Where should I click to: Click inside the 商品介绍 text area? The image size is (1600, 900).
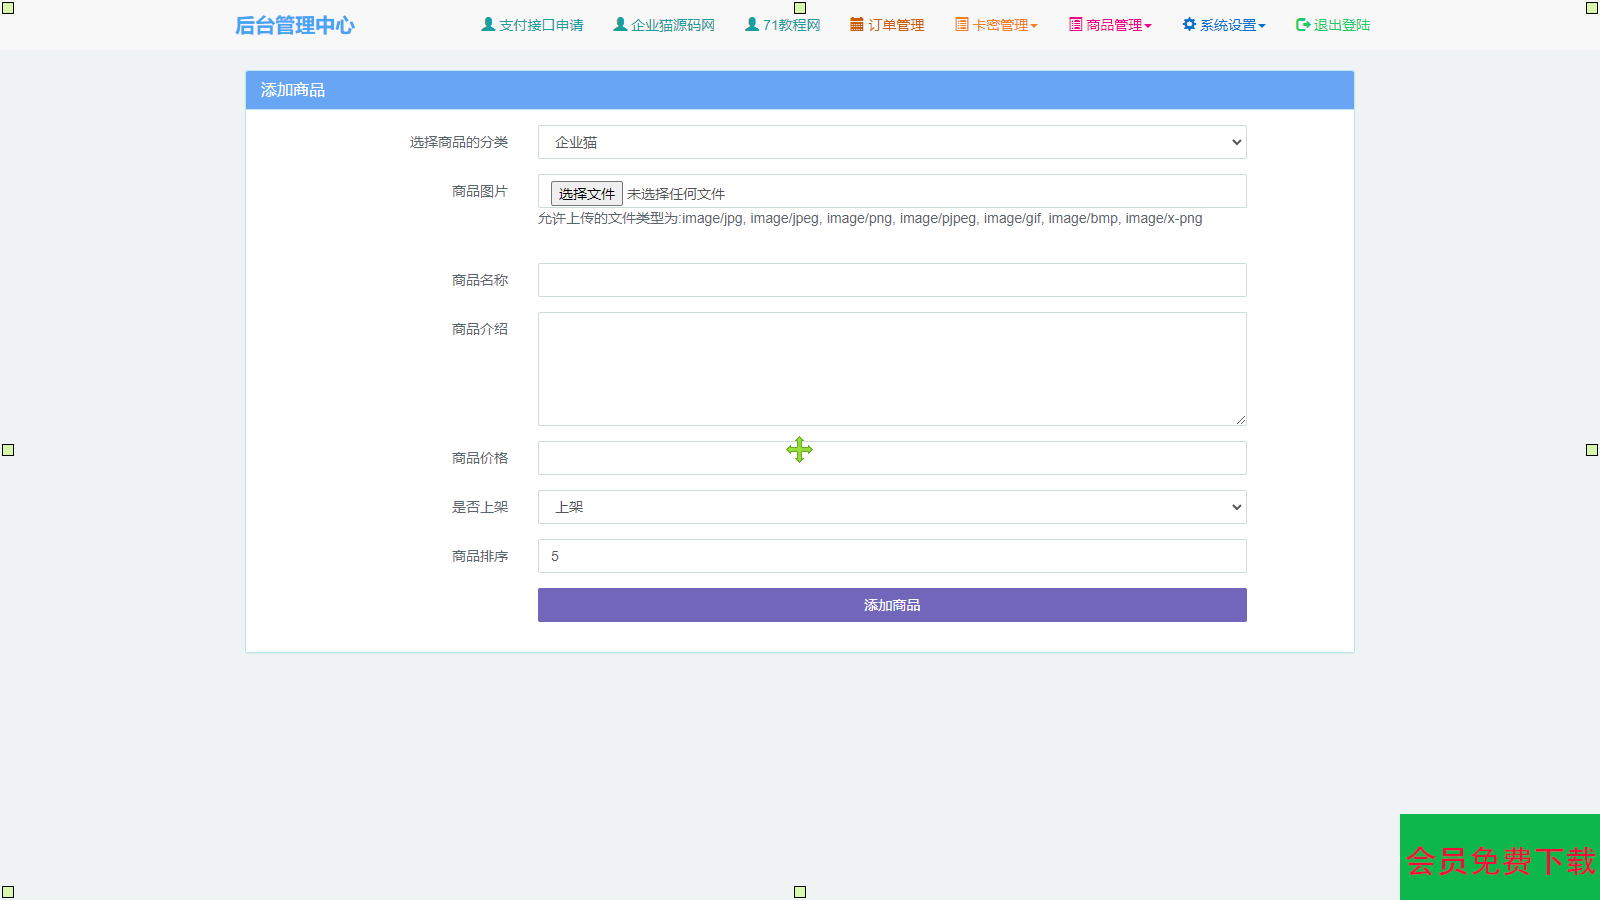coord(891,368)
